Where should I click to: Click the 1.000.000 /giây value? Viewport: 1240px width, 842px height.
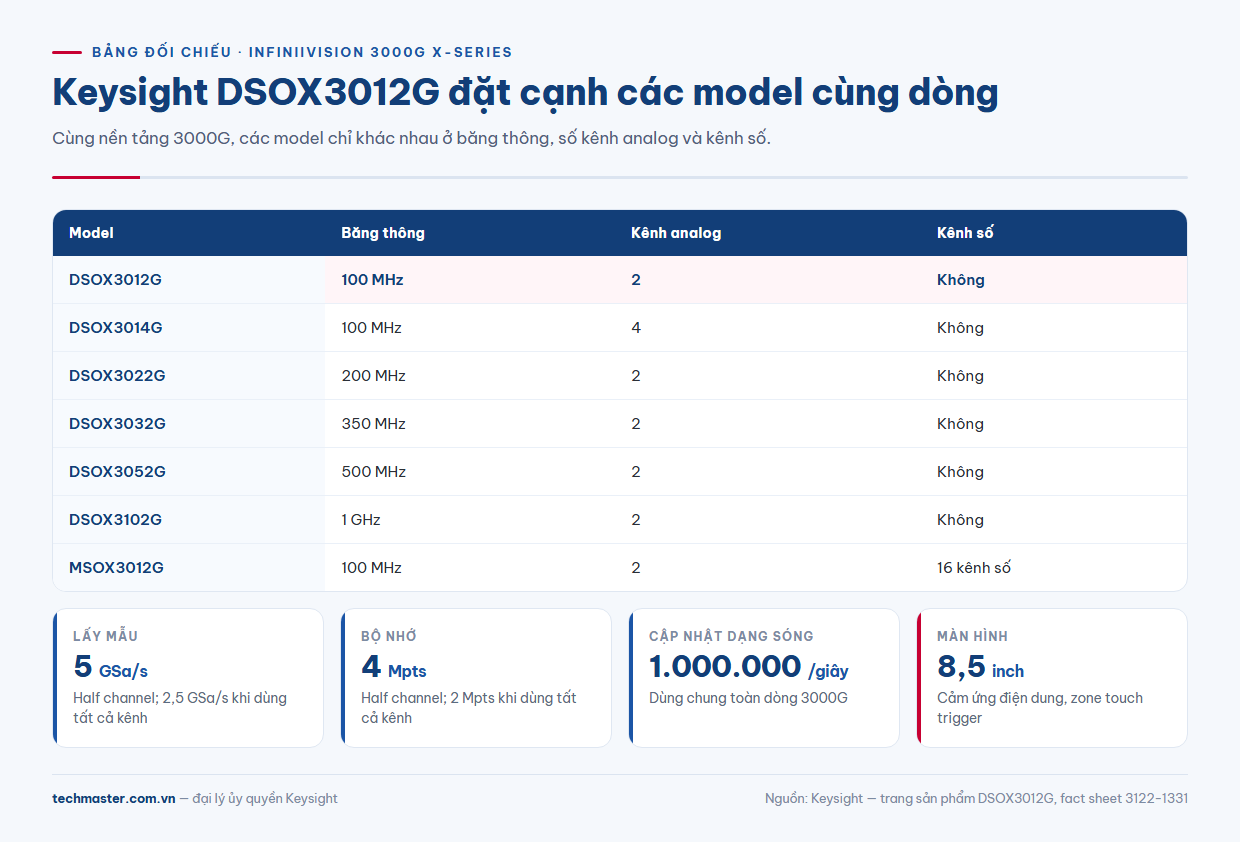tap(749, 667)
